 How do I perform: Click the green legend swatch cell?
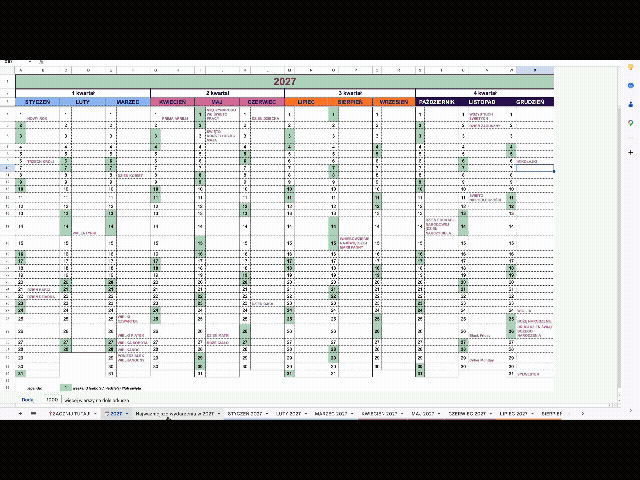(65, 387)
